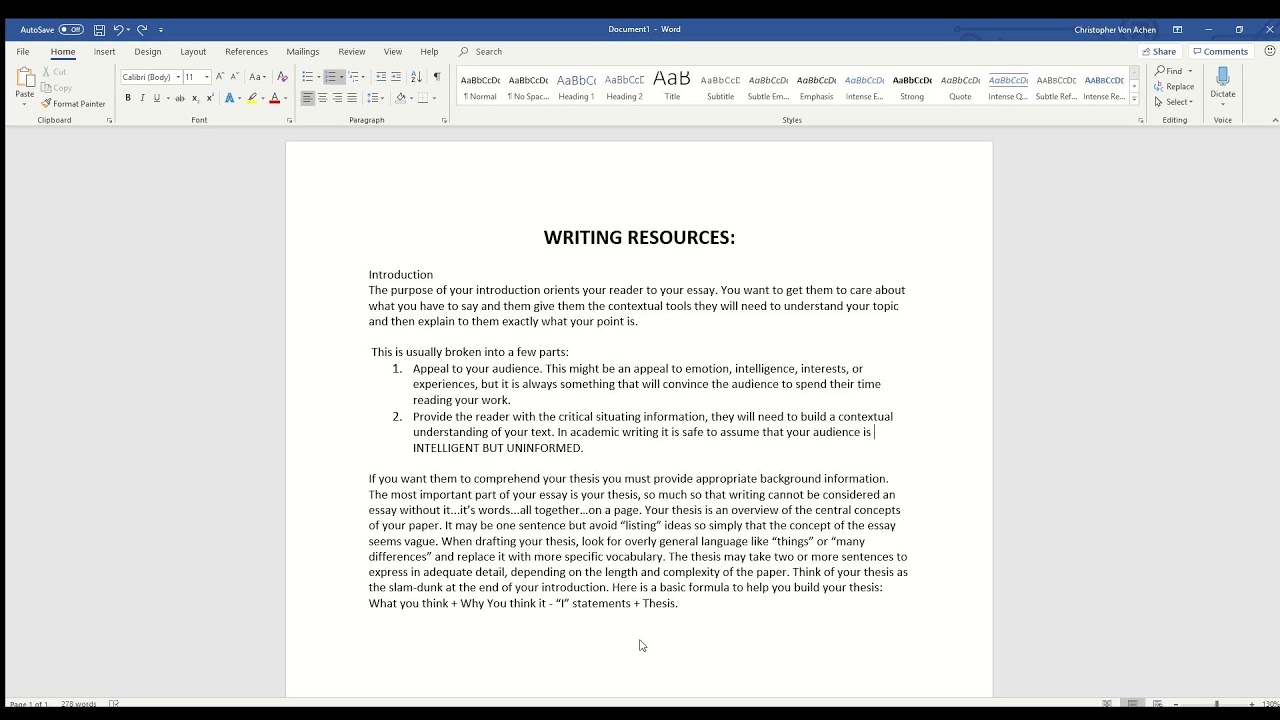Show paragraph marks with the pilcrow icon
The height and width of the screenshot is (720, 1280).
(436, 77)
